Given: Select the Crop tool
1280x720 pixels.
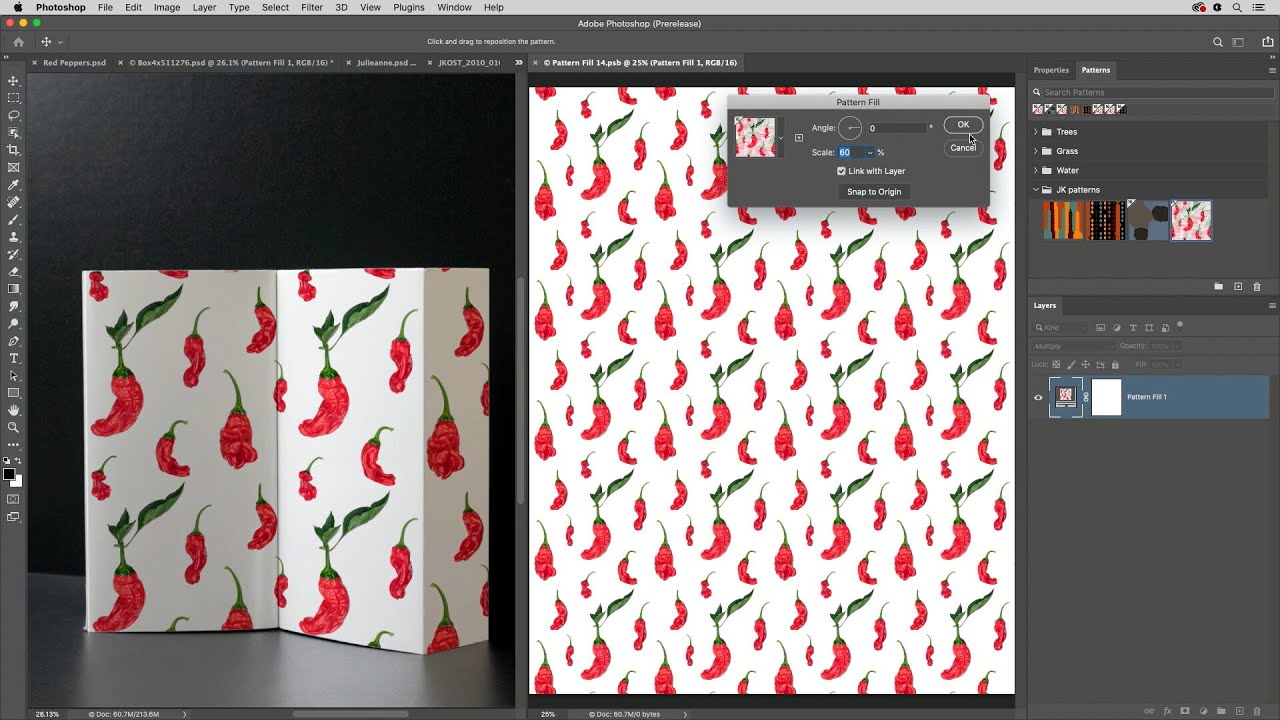Looking at the screenshot, I should coord(14,150).
